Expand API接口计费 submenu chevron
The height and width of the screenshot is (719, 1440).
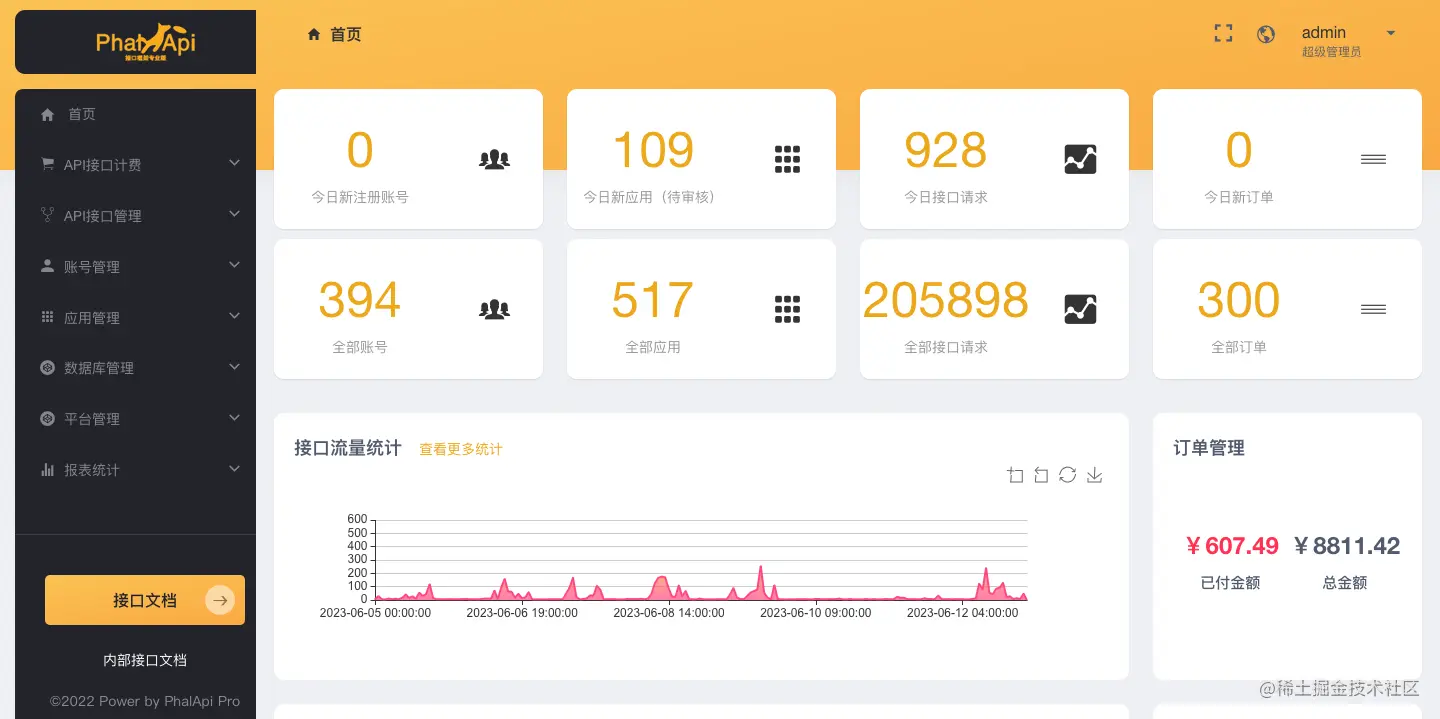tap(234, 162)
